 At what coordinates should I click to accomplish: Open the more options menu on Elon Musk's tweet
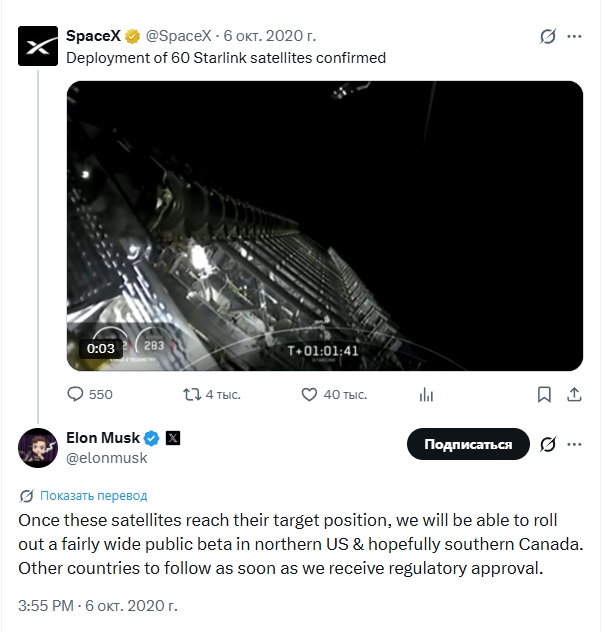click(x=574, y=444)
